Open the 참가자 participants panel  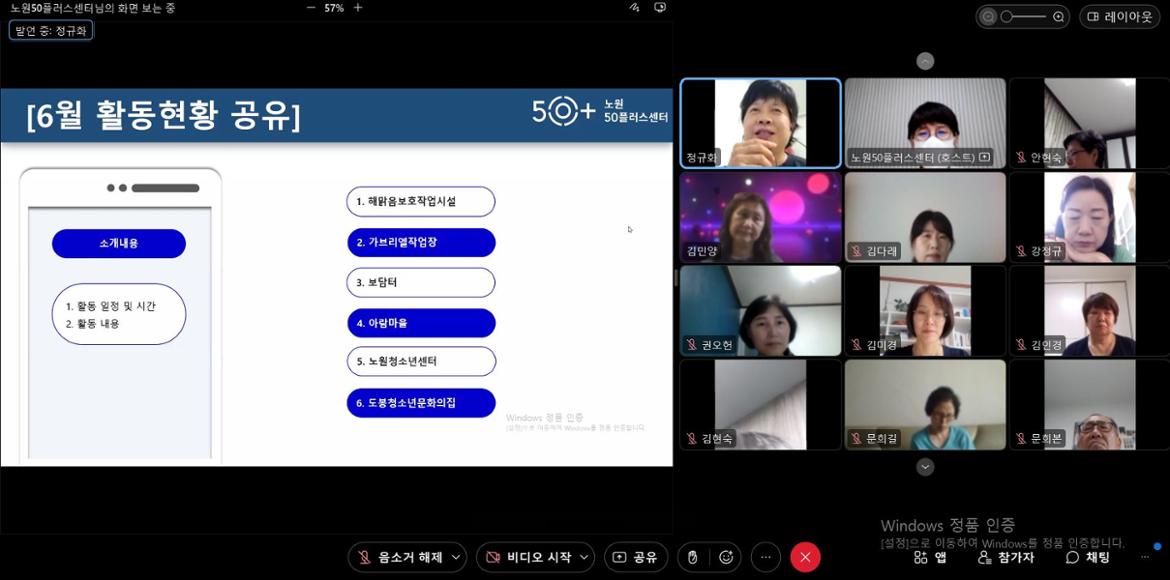click(1006, 557)
